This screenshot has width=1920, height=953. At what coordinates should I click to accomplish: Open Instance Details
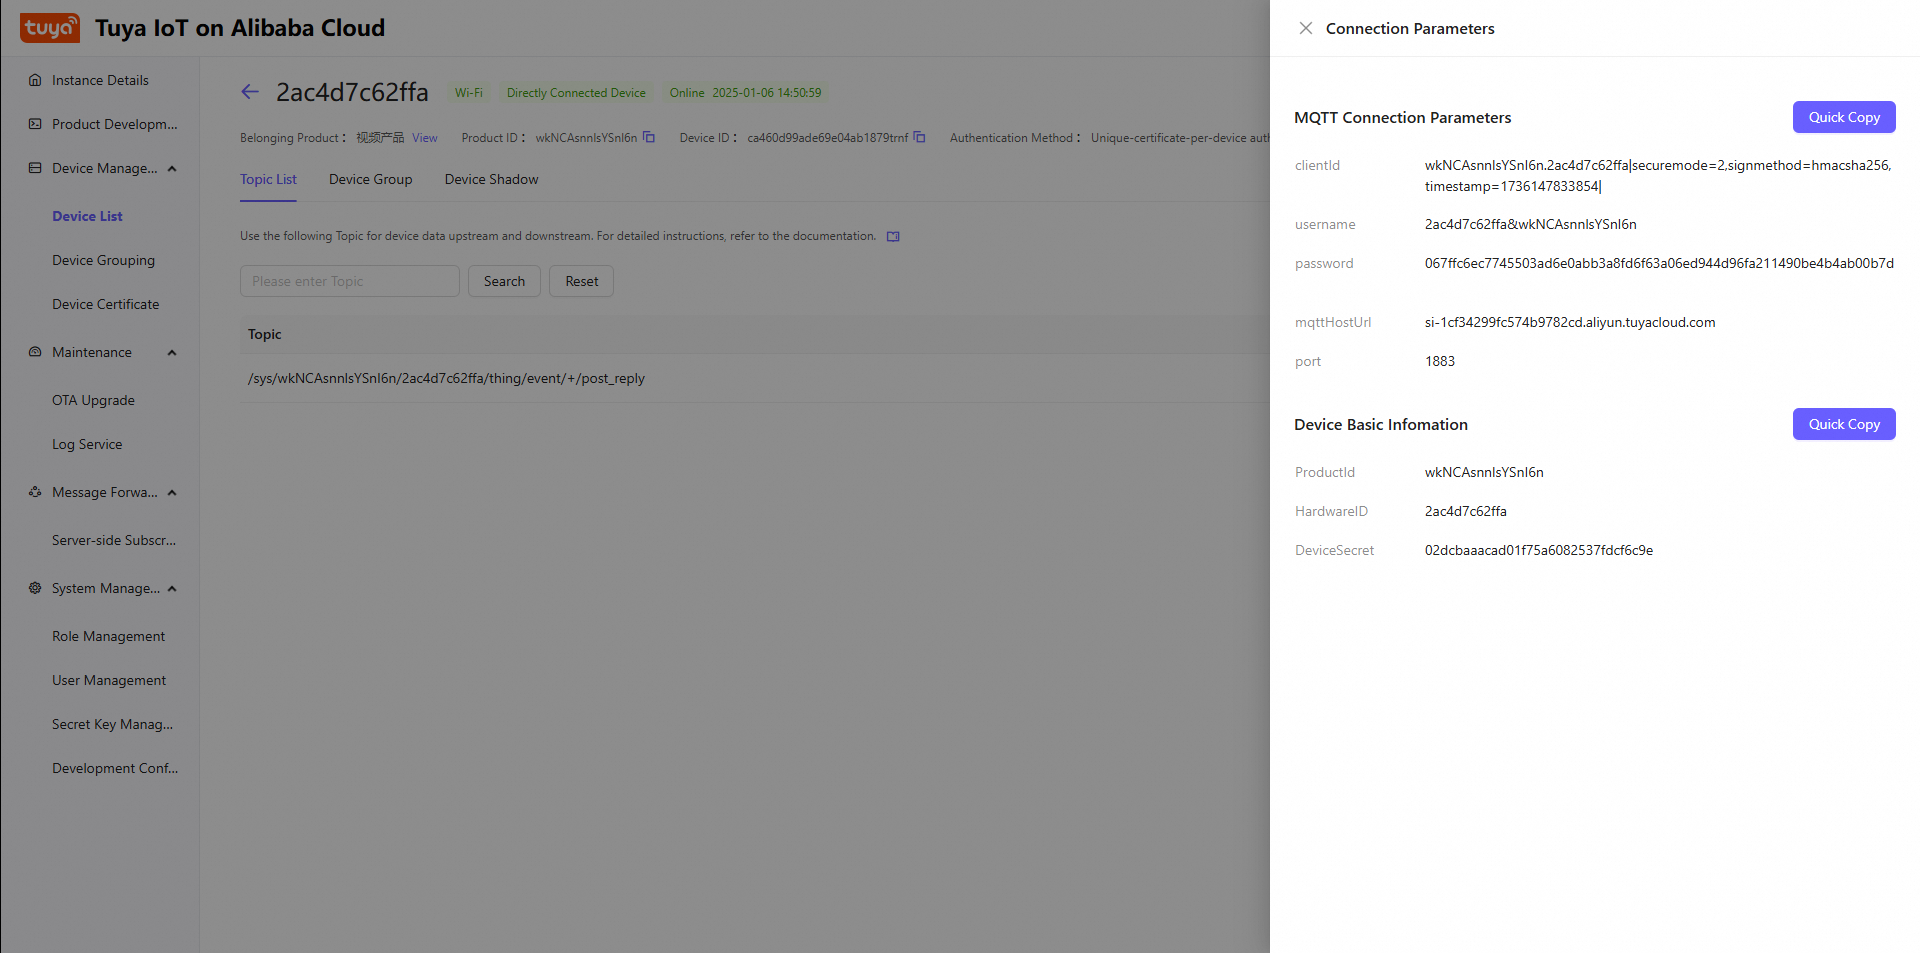[x=100, y=80]
